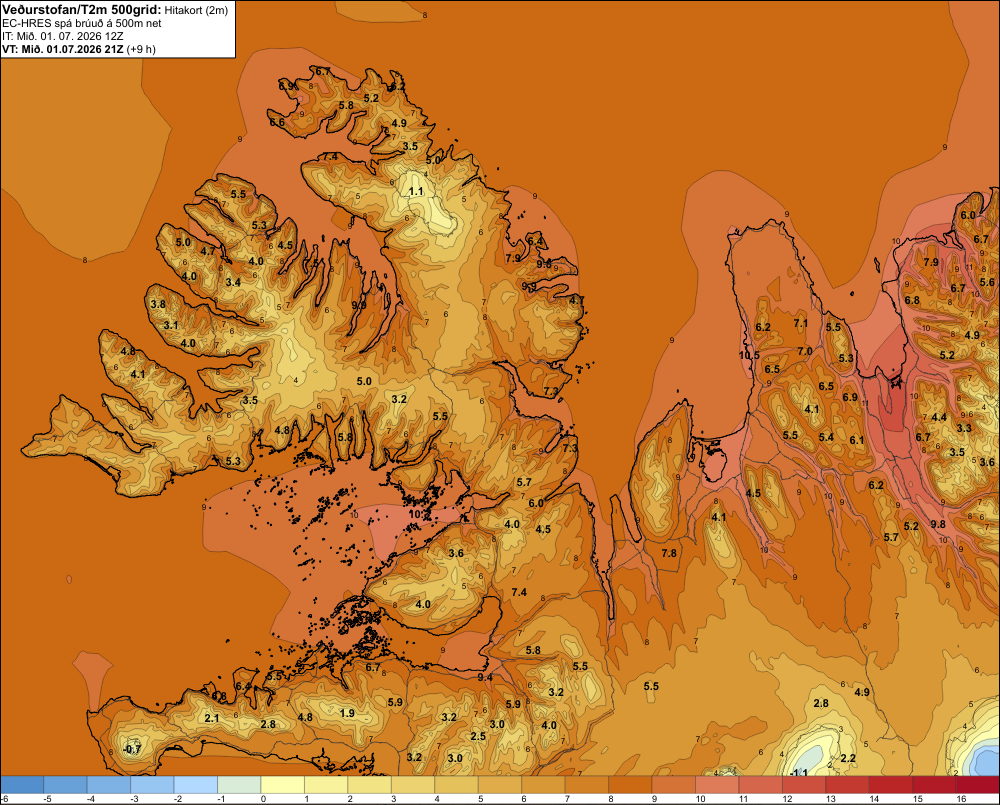Image resolution: width=1000 pixels, height=805 pixels.
Task: Click the '2.5' temperature value
Action: (x=478, y=736)
